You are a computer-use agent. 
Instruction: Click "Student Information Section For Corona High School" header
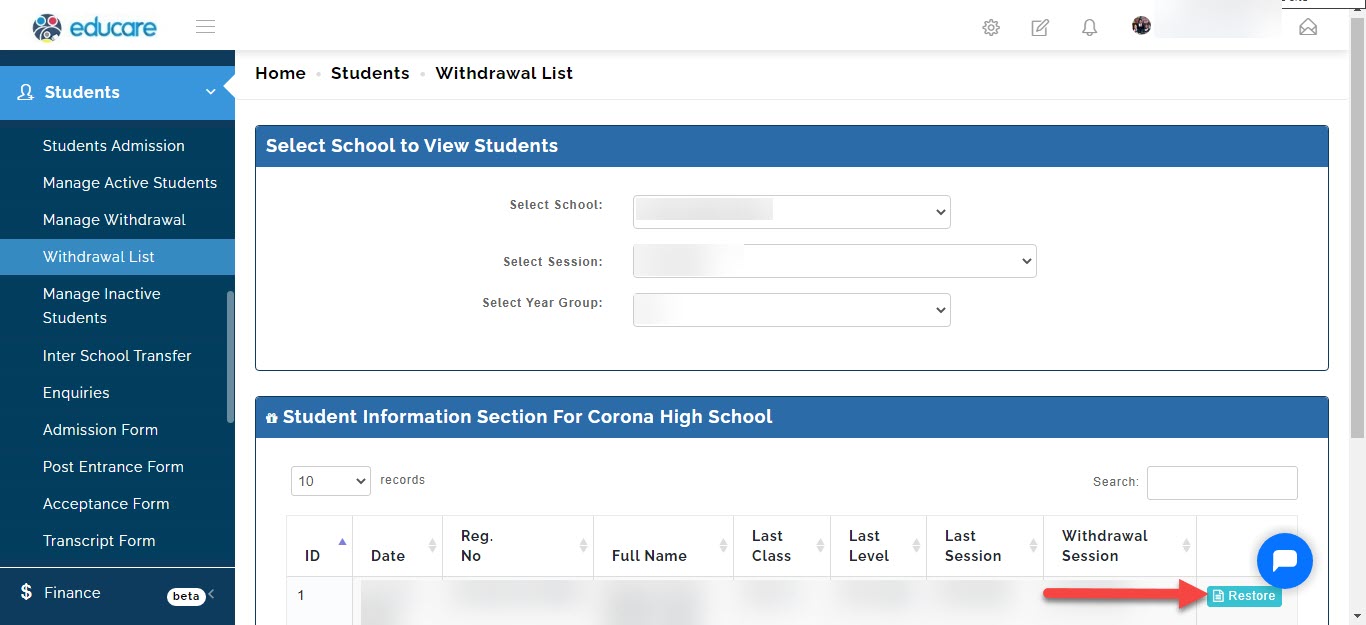528,417
